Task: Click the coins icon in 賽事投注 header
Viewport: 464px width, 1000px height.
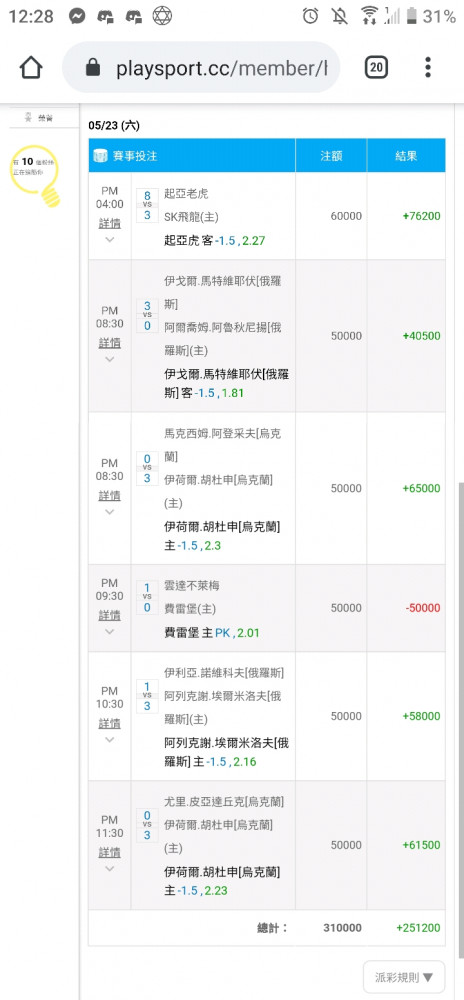Action: pyautogui.click(x=100, y=156)
